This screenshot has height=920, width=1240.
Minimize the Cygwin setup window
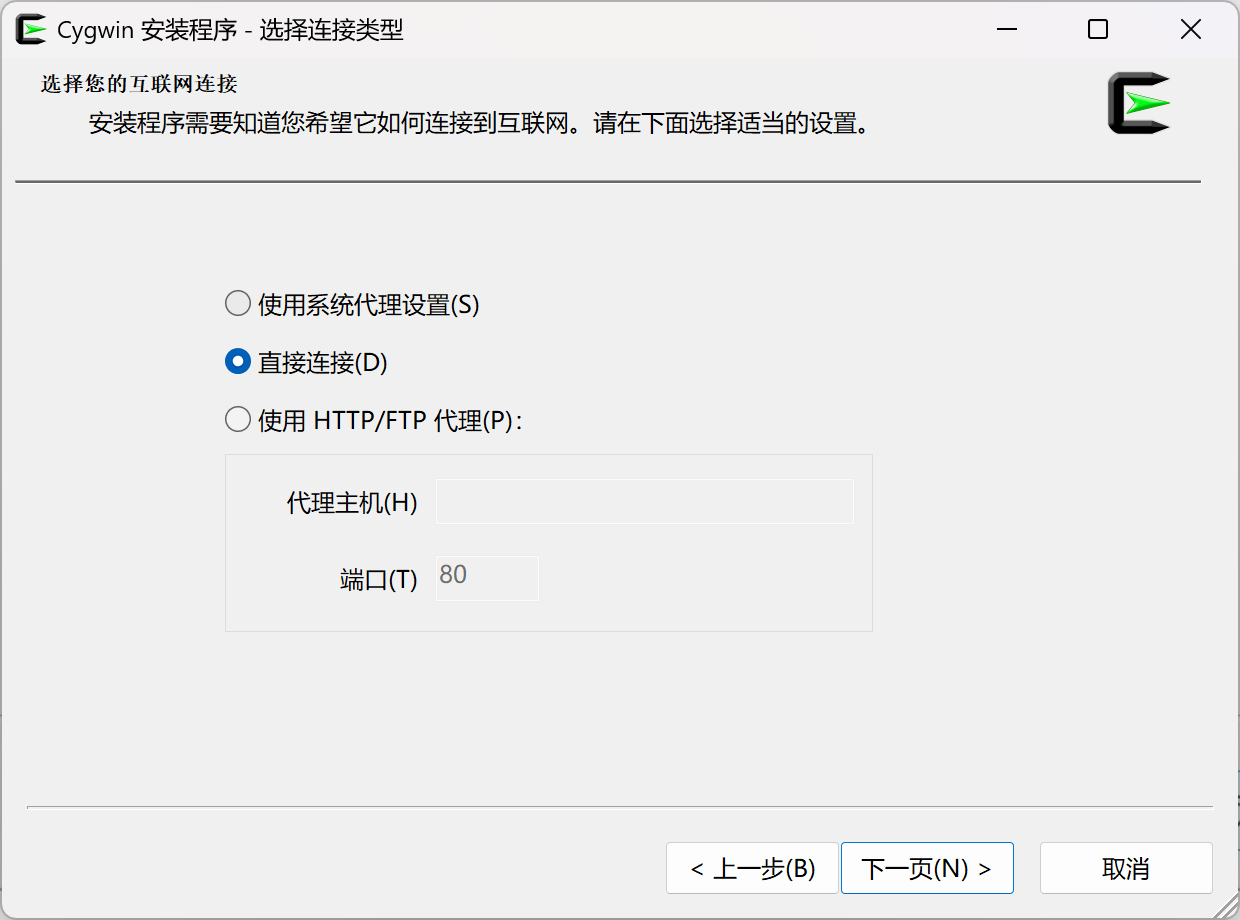click(x=1006, y=30)
